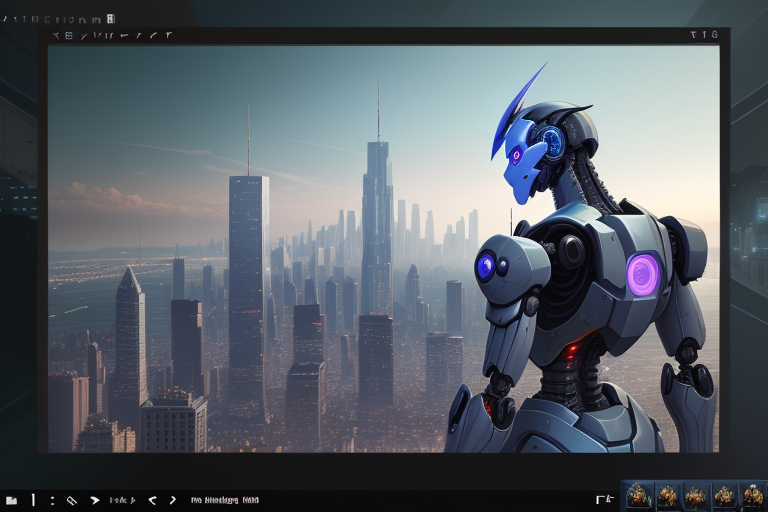Open the vertical dots options menu

52,499
